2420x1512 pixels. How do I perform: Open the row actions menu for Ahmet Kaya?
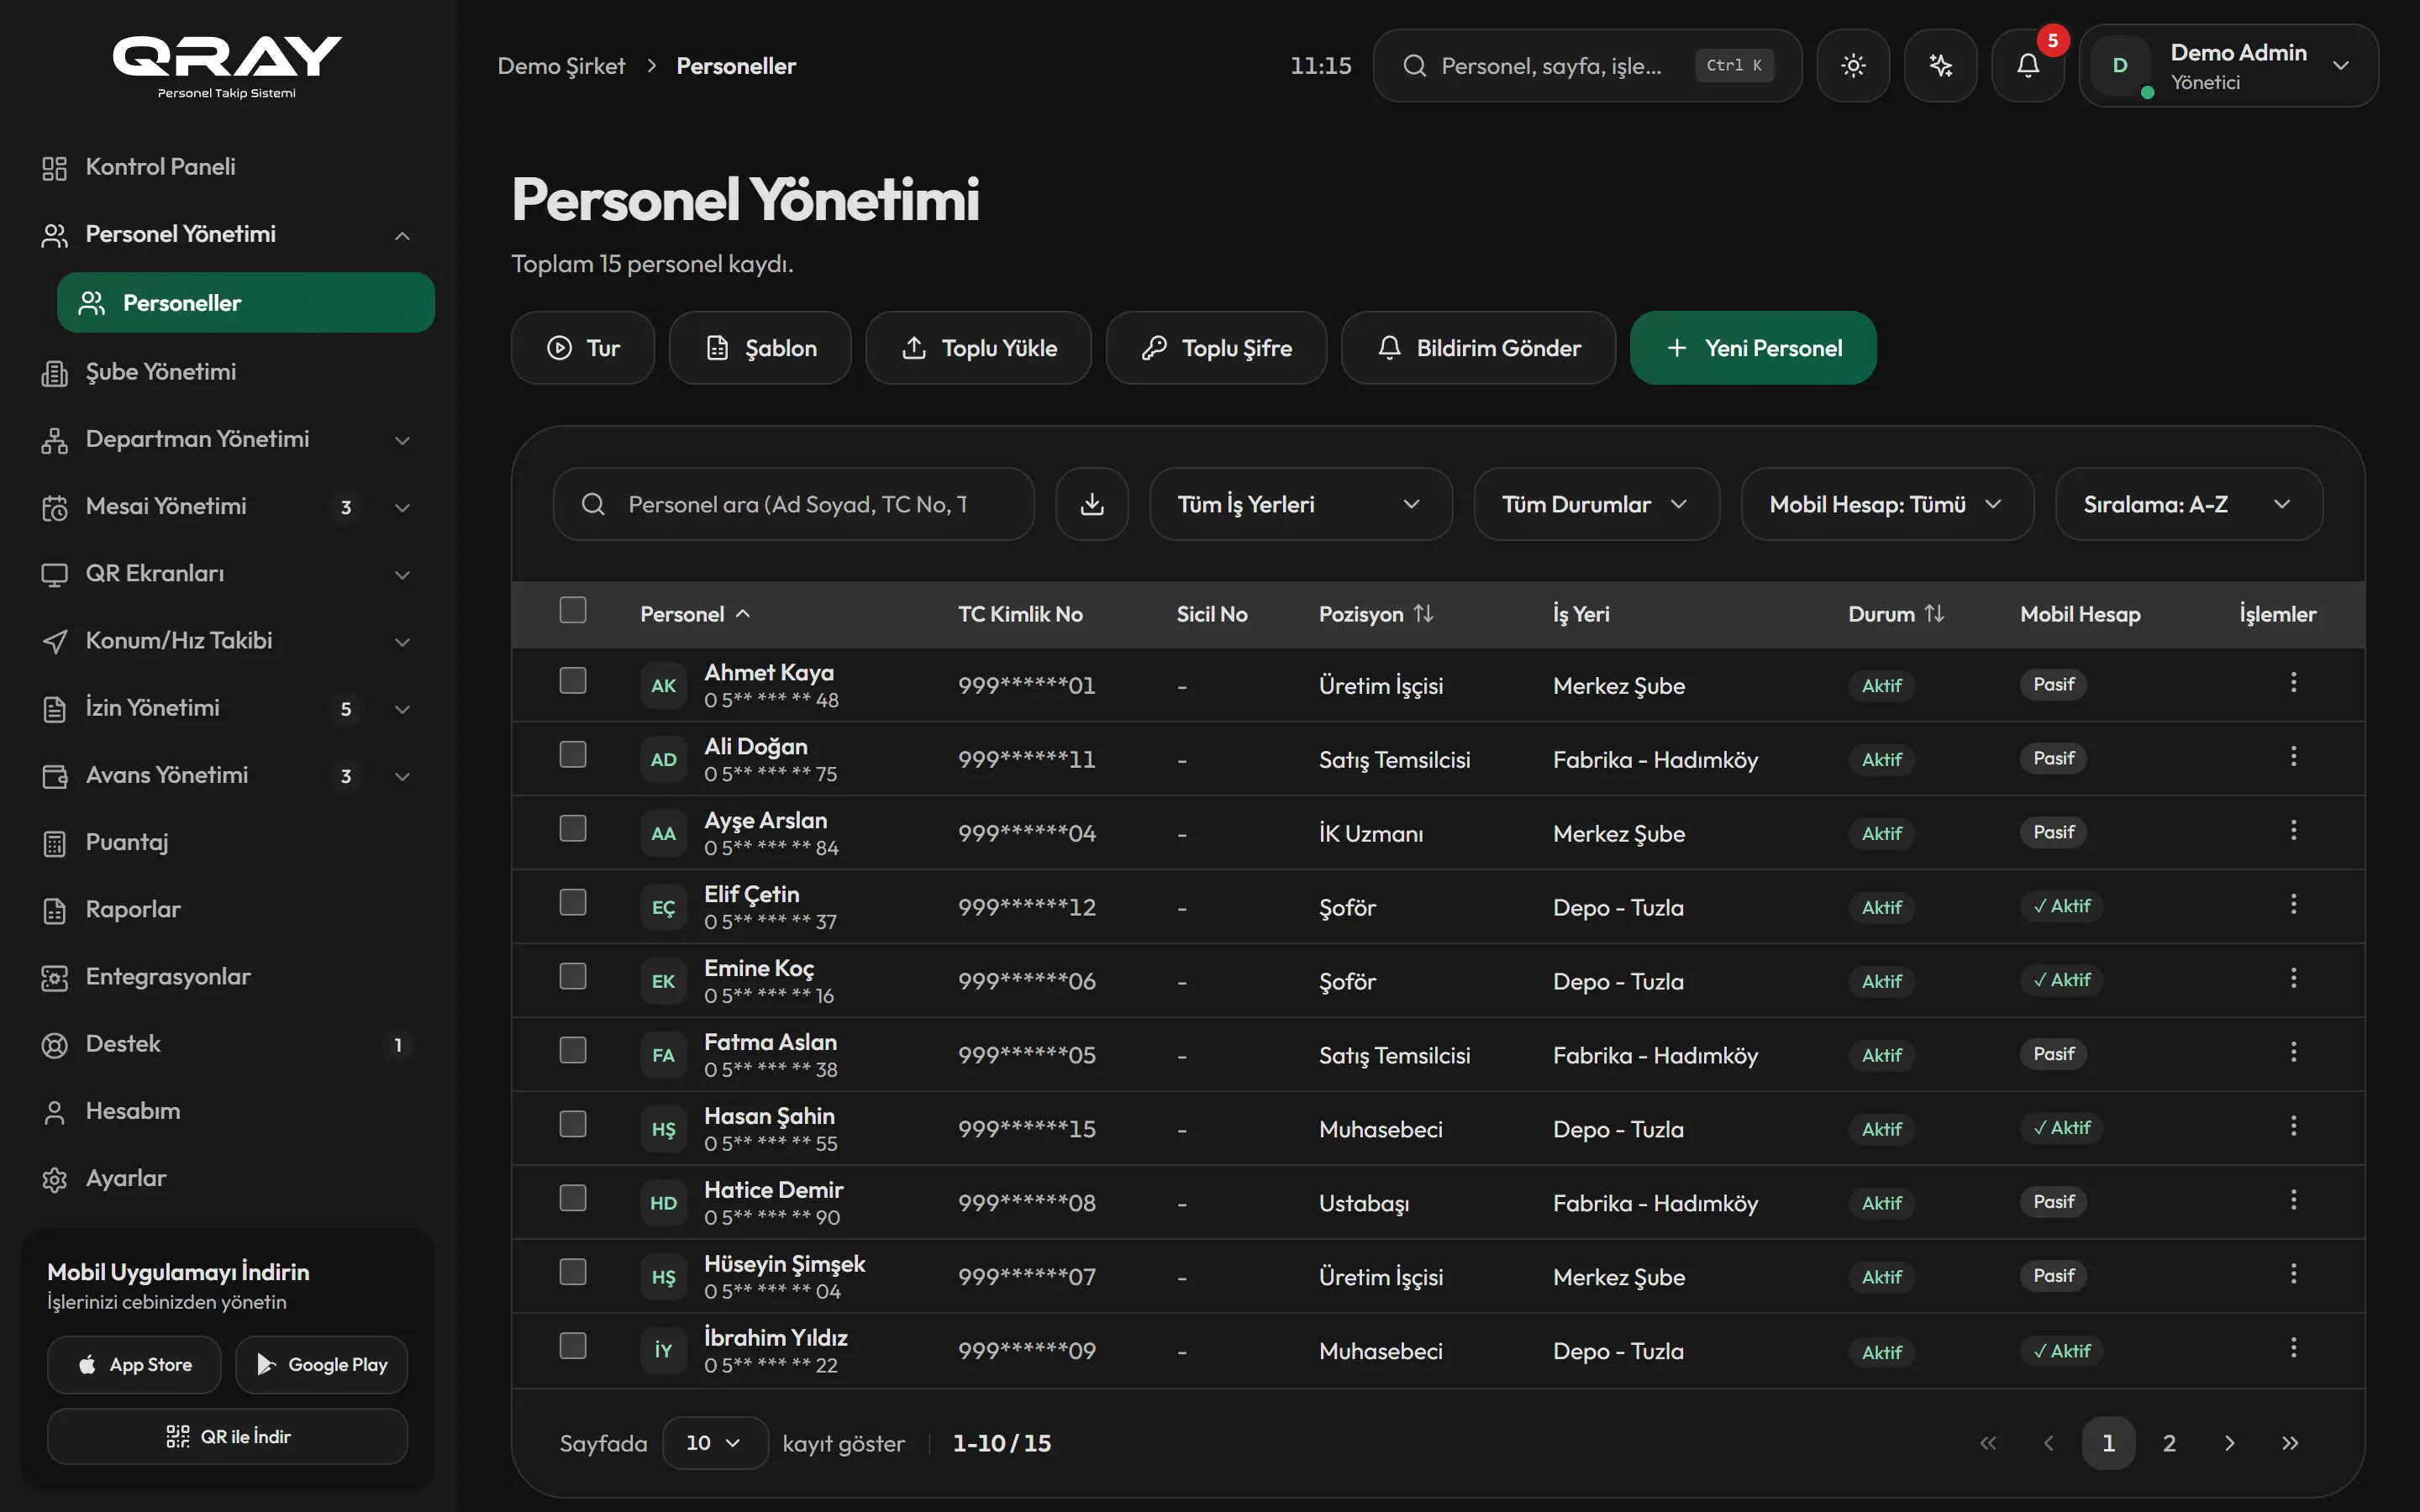tap(2293, 683)
